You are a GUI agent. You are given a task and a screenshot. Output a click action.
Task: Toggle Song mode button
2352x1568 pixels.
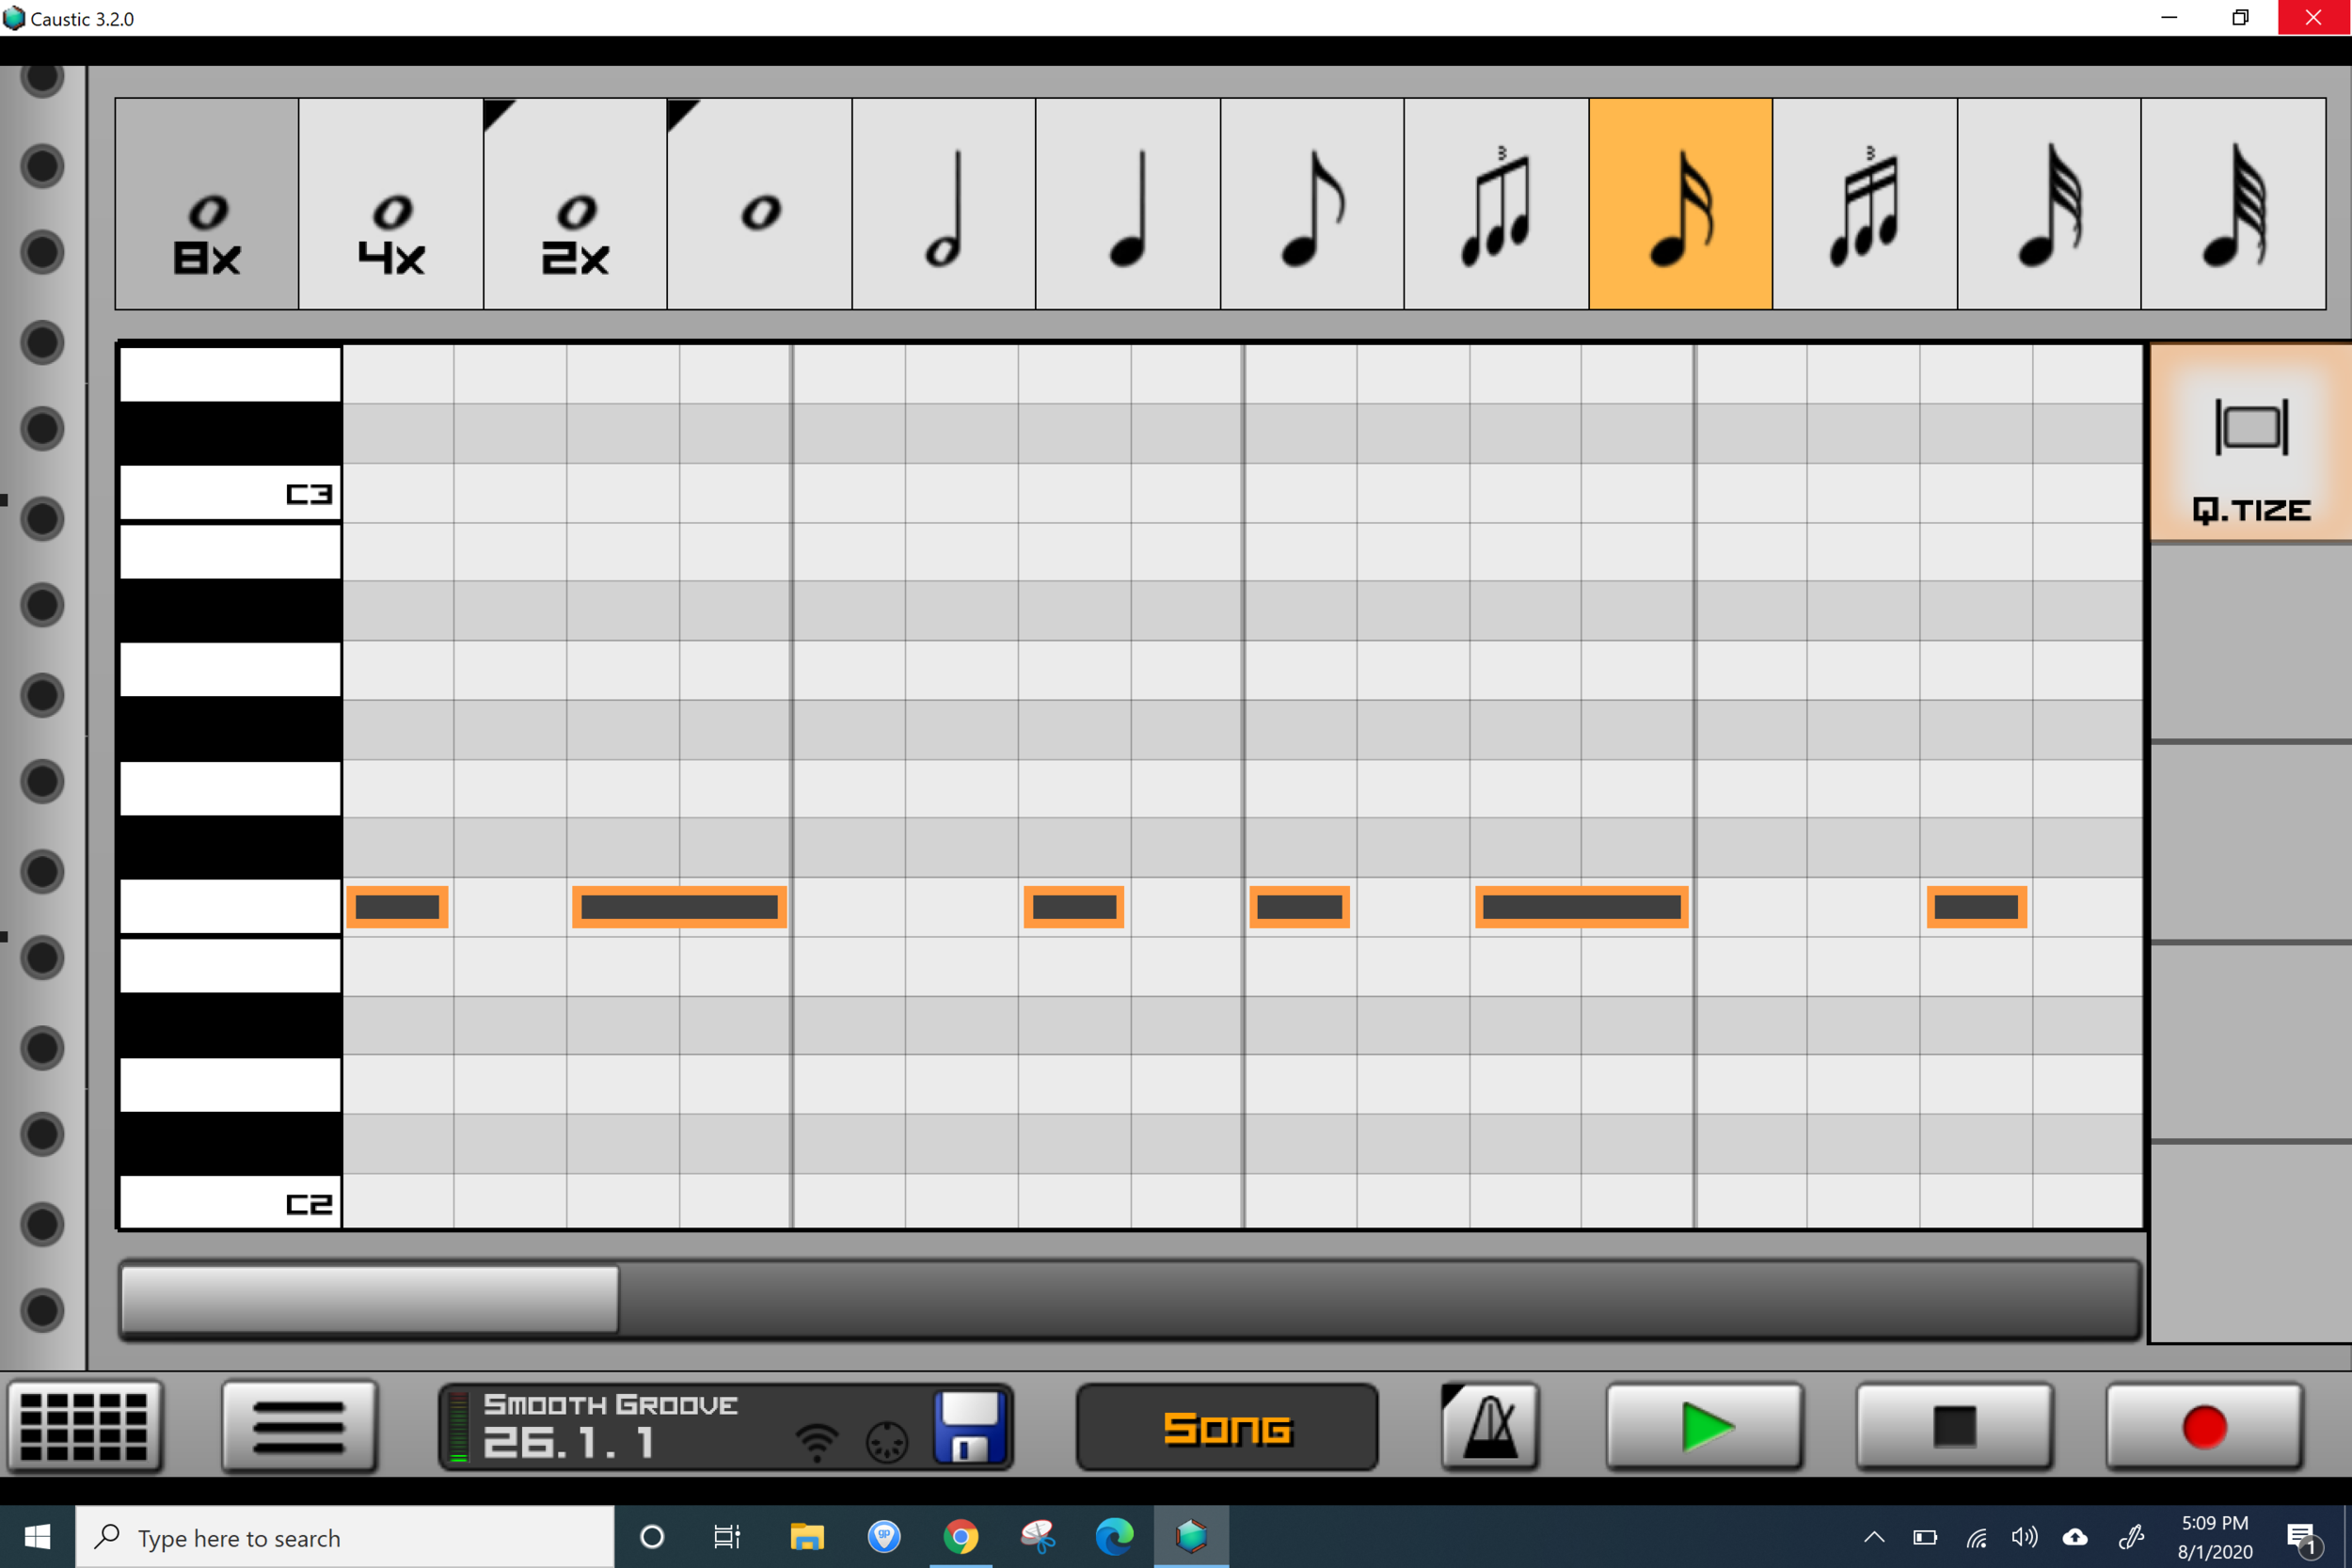coord(1227,1427)
